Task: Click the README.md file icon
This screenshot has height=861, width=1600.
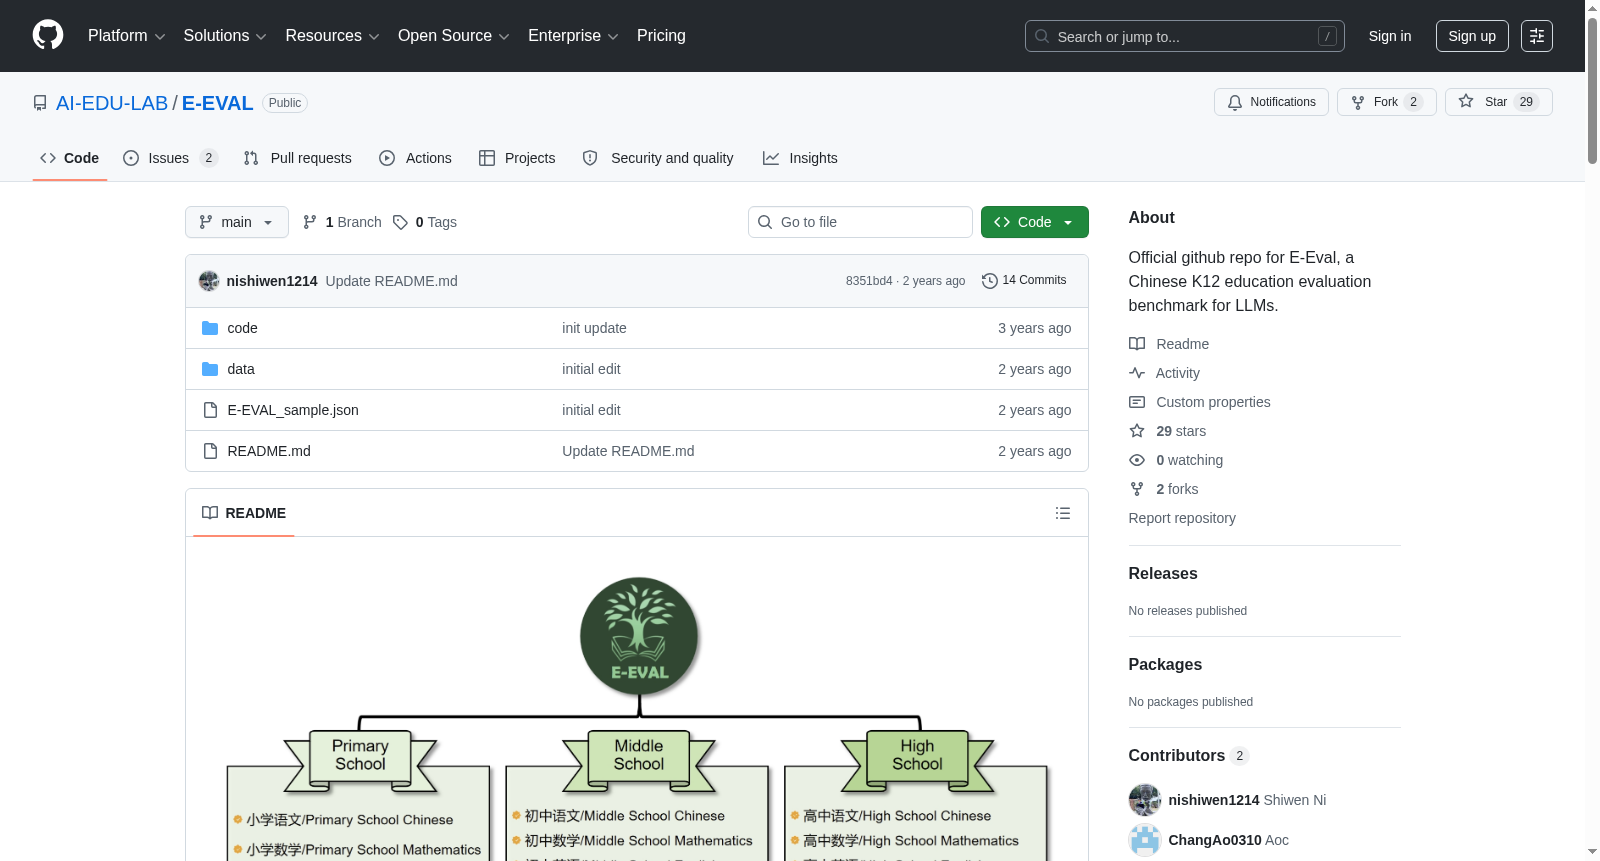Action: click(x=210, y=451)
